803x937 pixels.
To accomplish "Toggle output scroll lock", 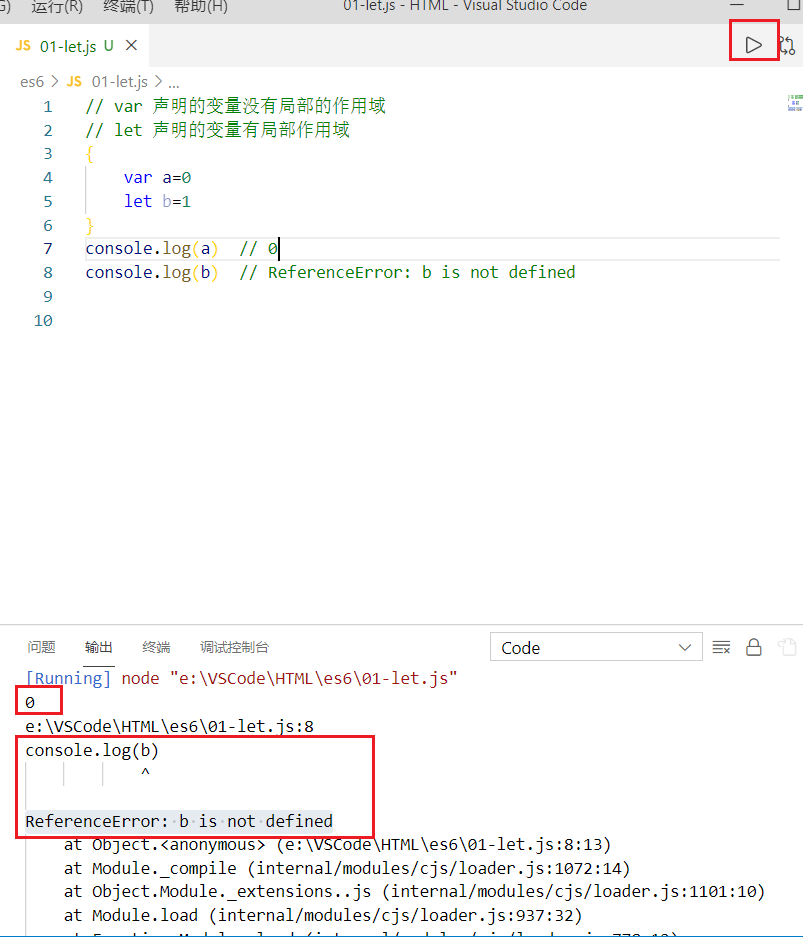I will pyautogui.click(x=754, y=648).
